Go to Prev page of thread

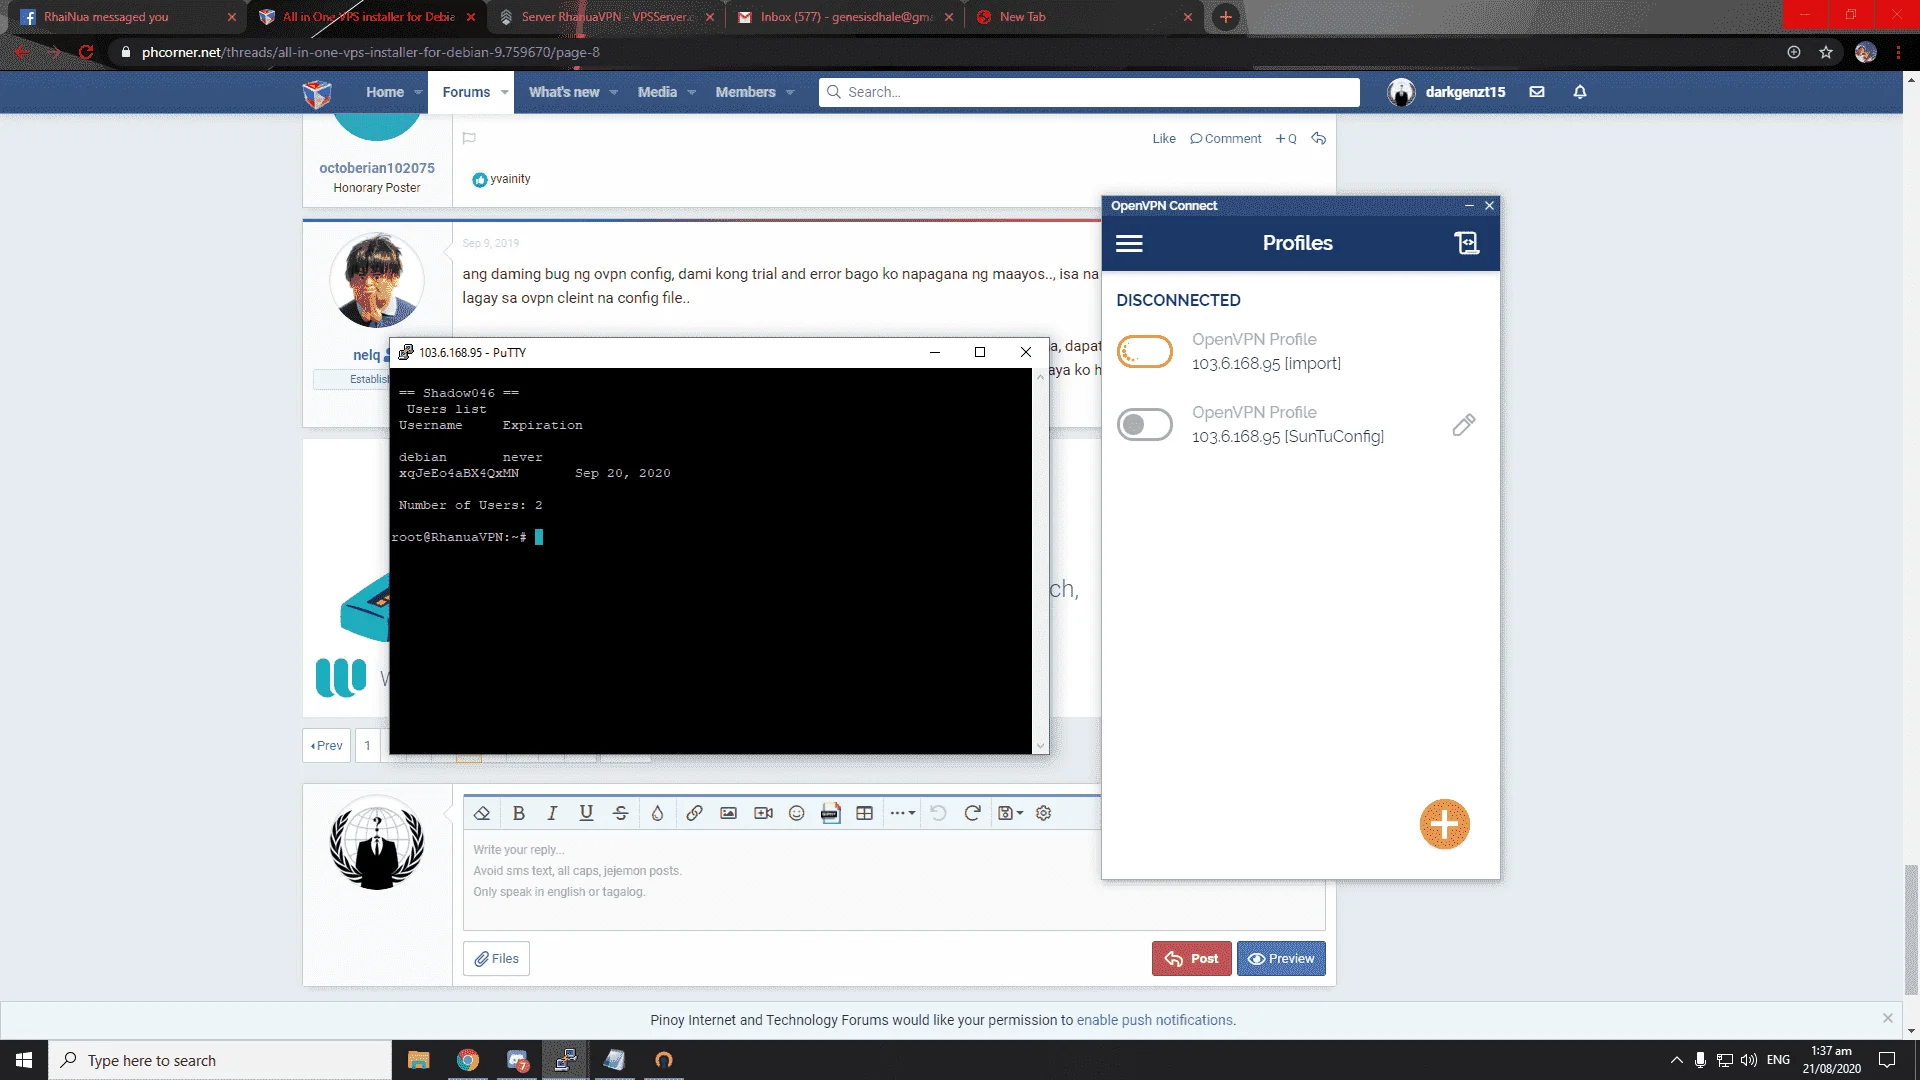coord(326,745)
